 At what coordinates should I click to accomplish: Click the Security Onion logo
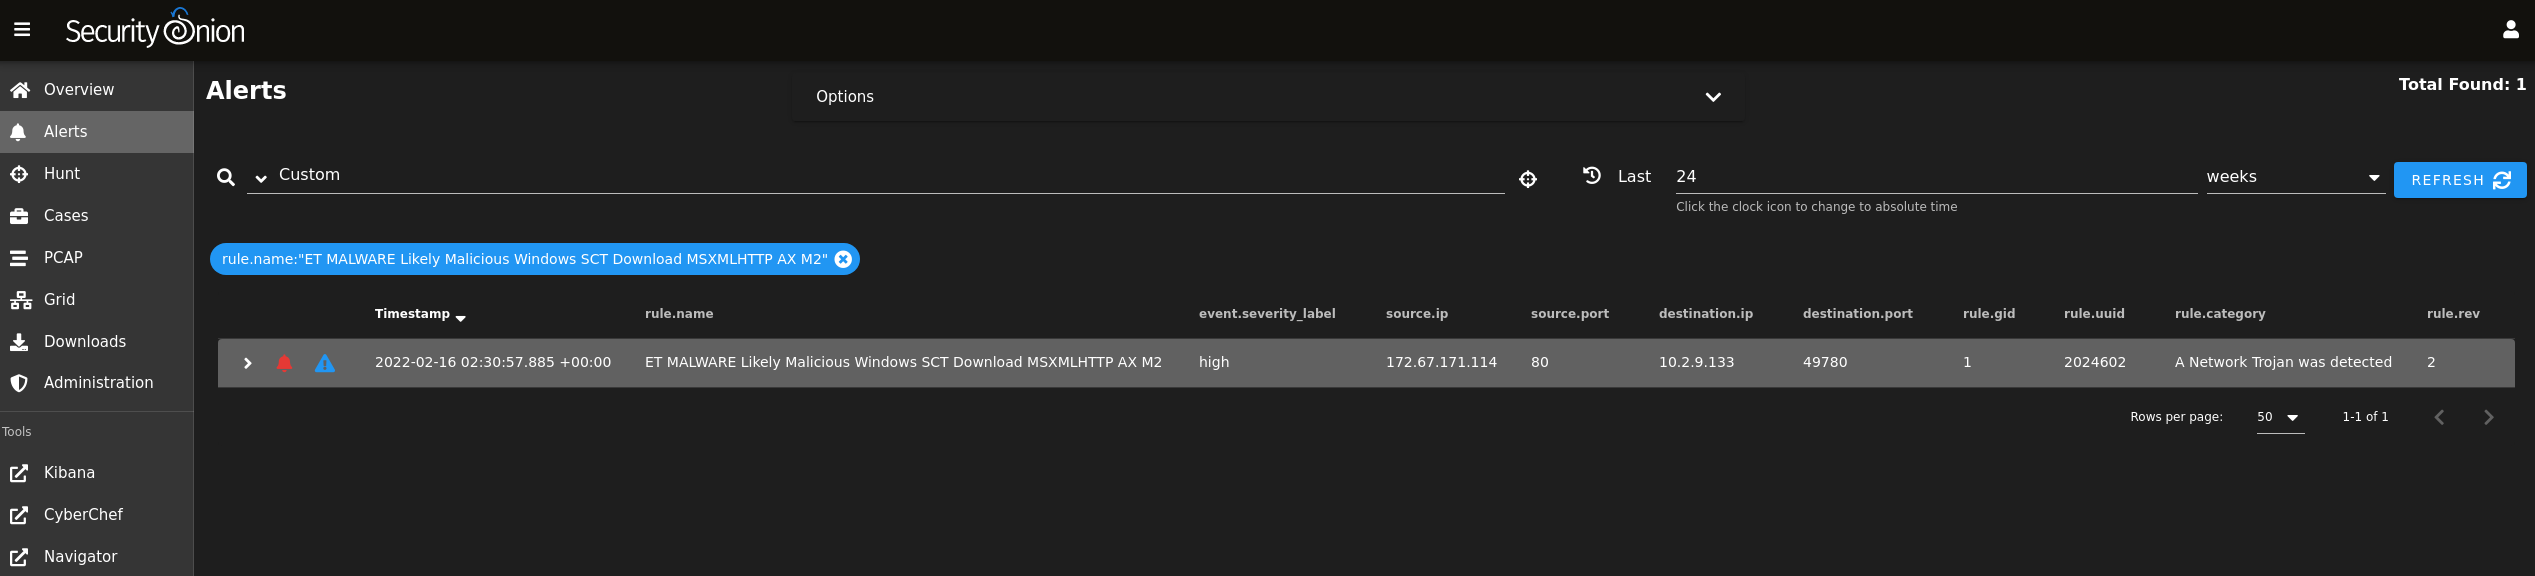155,29
